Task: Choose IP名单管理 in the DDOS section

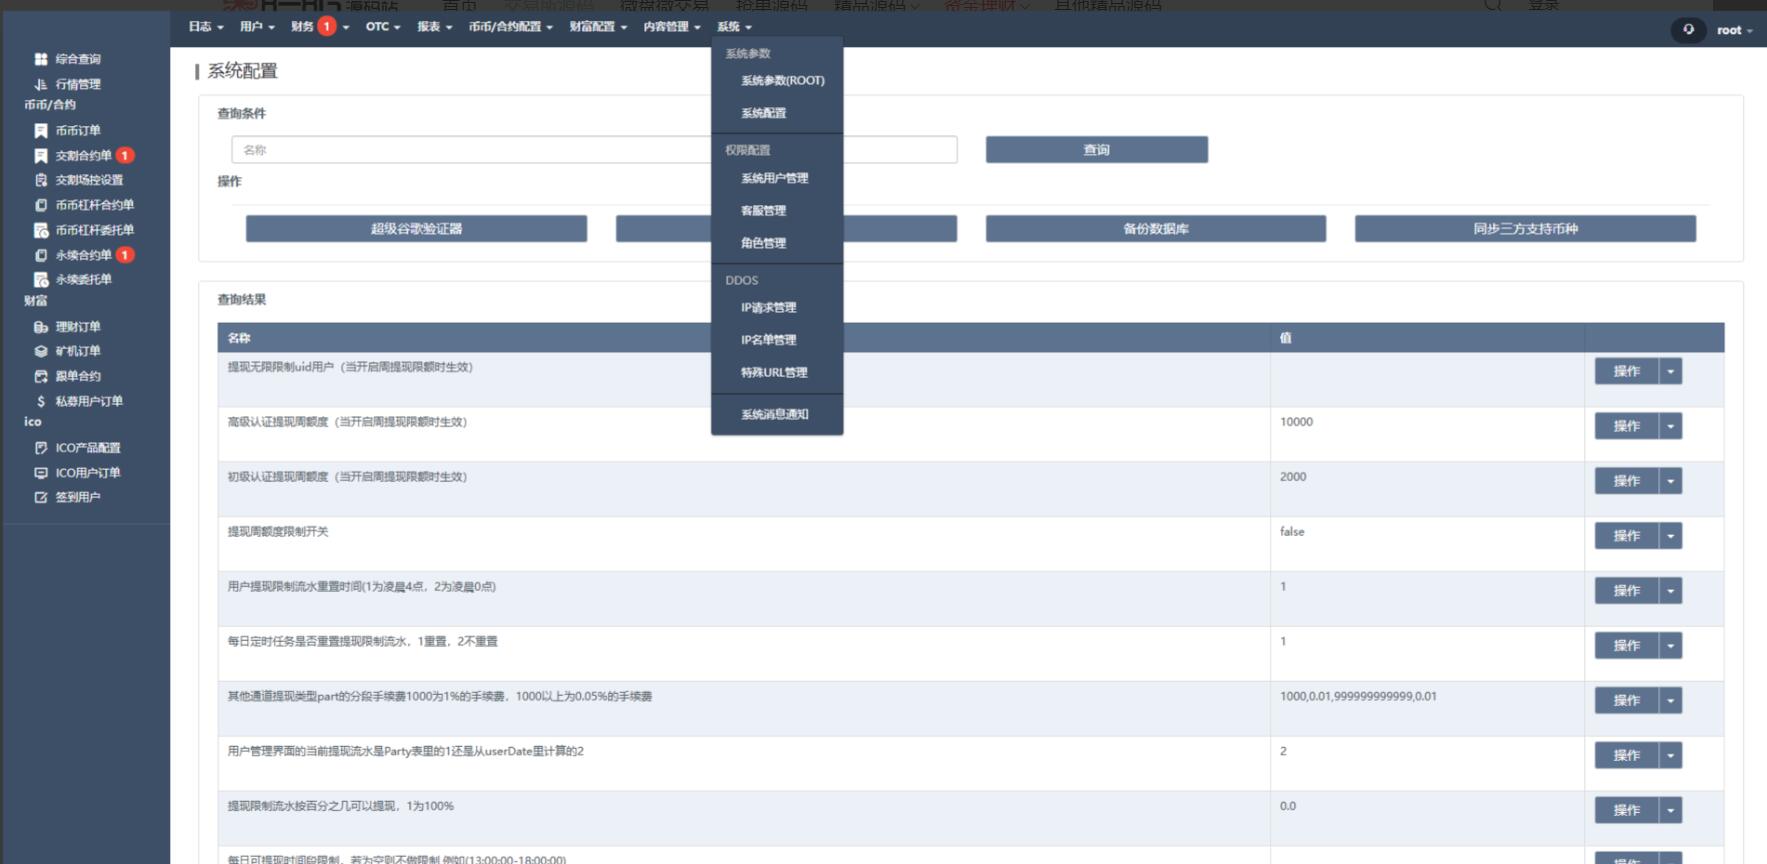Action: [x=768, y=340]
